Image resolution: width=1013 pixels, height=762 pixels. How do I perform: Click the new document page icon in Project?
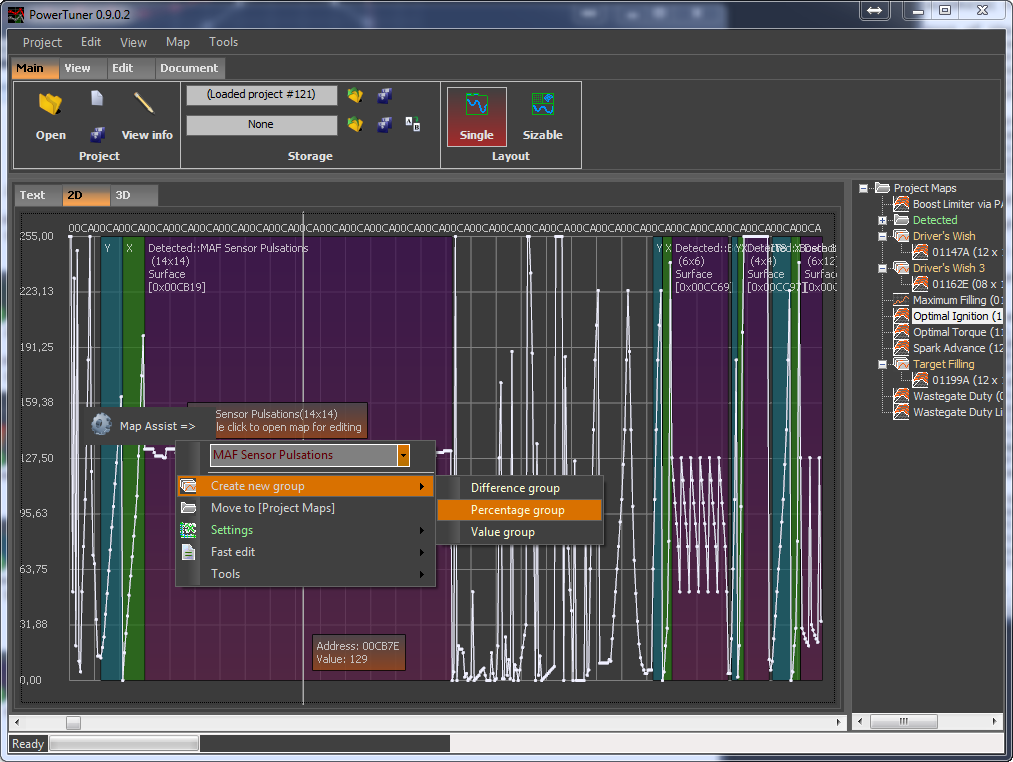coord(97,98)
